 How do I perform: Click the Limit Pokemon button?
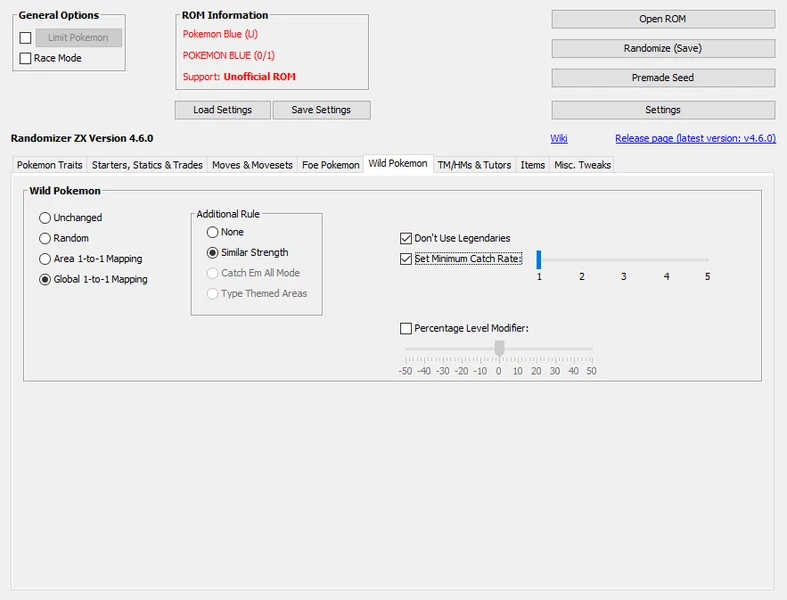[x=78, y=38]
